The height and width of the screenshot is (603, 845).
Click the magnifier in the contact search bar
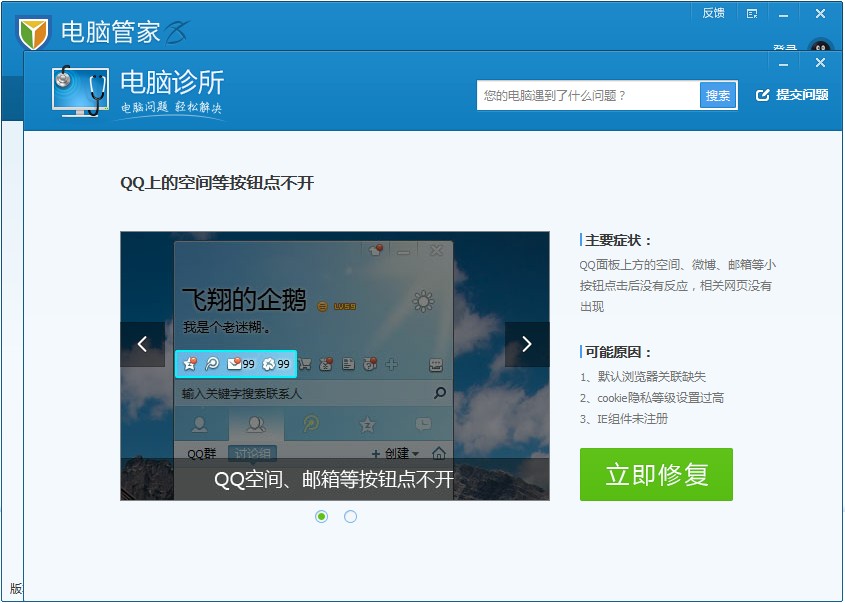[x=438, y=391]
